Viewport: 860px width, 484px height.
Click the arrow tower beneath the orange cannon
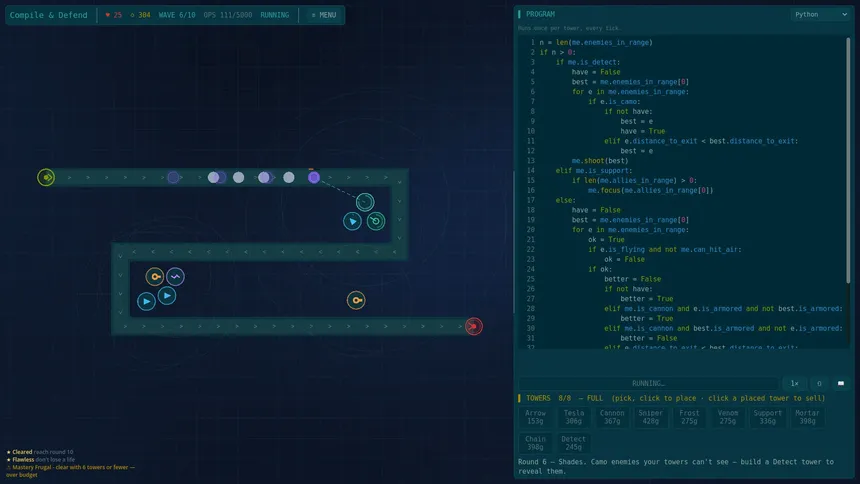[x=146, y=301]
